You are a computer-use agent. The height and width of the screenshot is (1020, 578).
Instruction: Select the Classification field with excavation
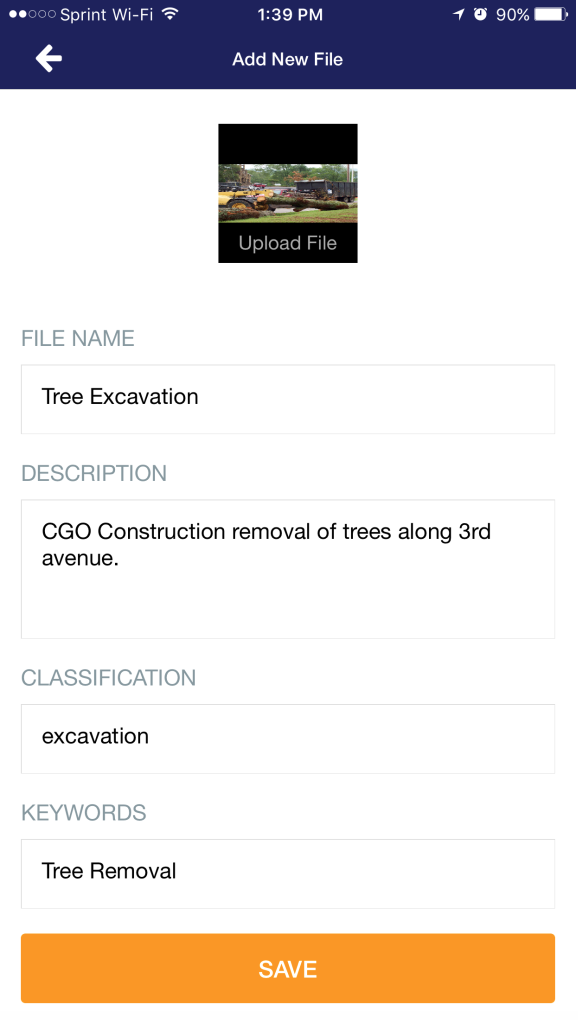coord(287,738)
